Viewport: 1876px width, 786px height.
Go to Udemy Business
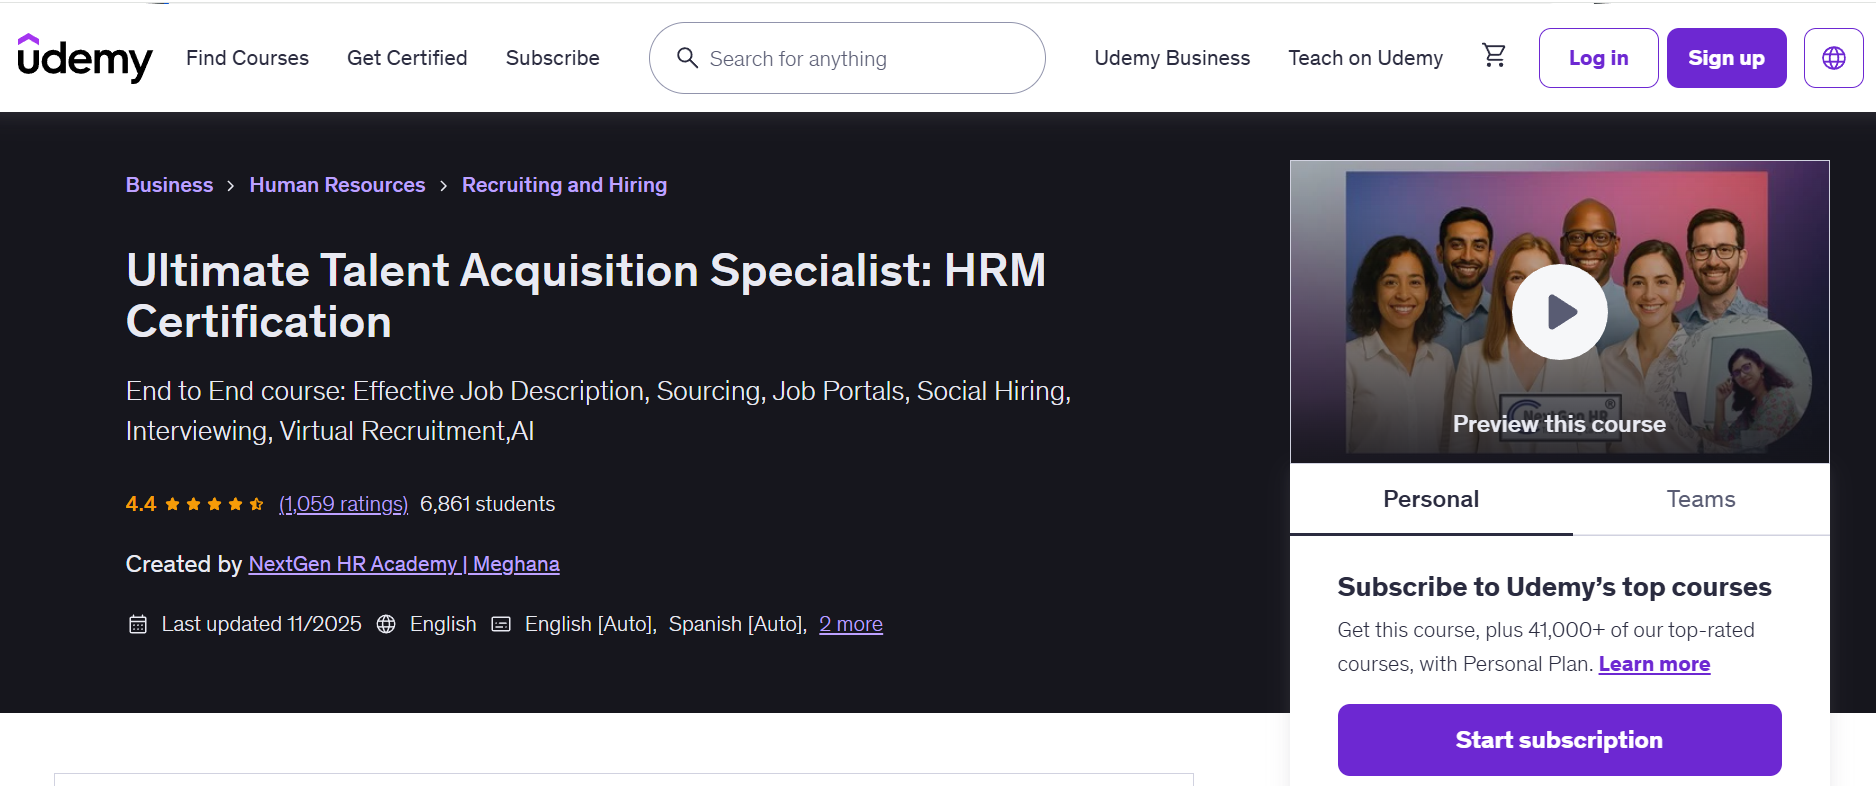click(x=1172, y=58)
